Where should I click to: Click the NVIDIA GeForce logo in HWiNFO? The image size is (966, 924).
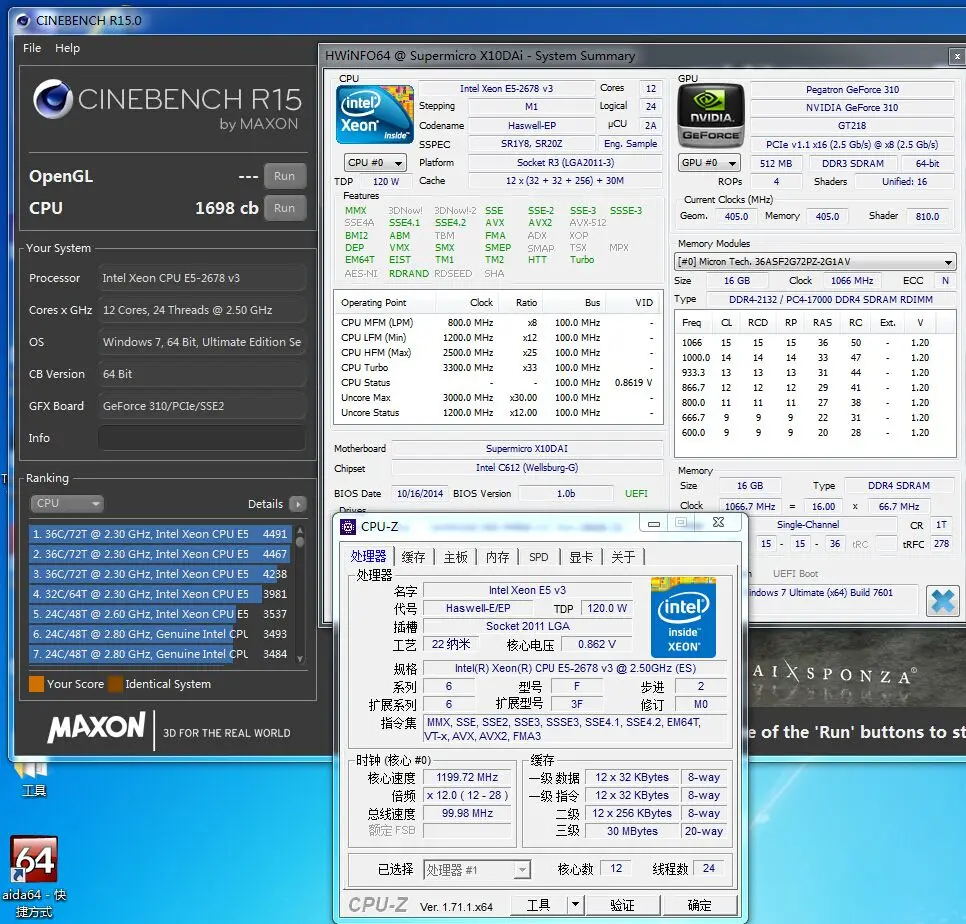(x=711, y=115)
